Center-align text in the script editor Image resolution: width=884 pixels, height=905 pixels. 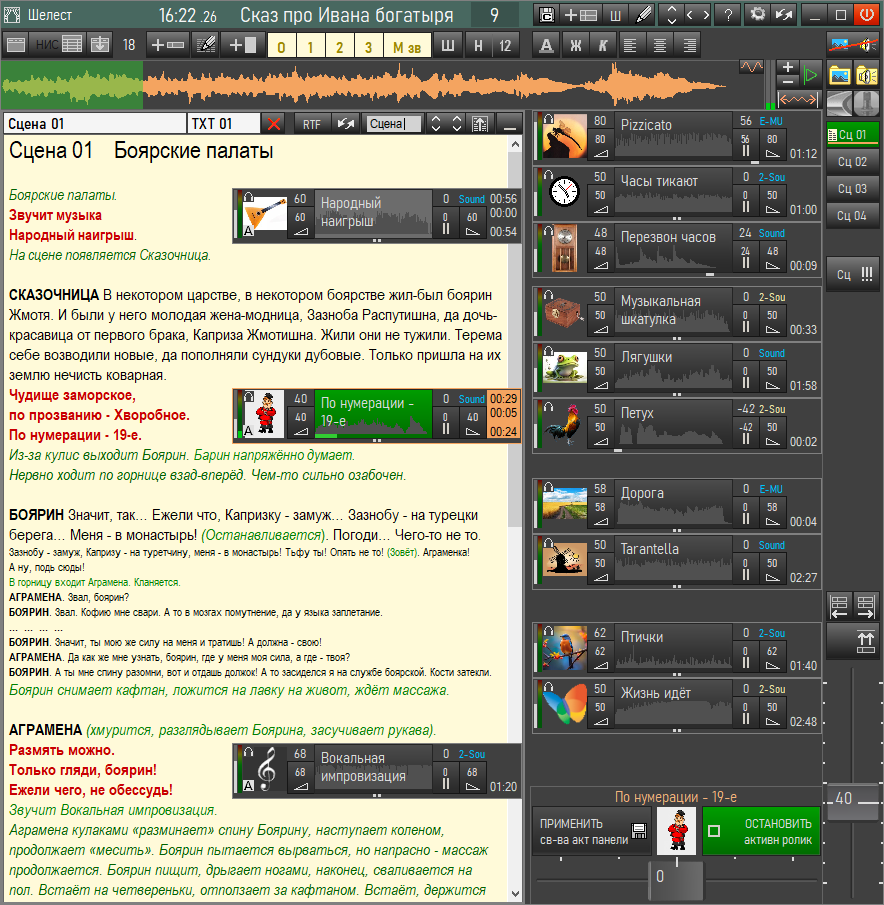(660, 46)
